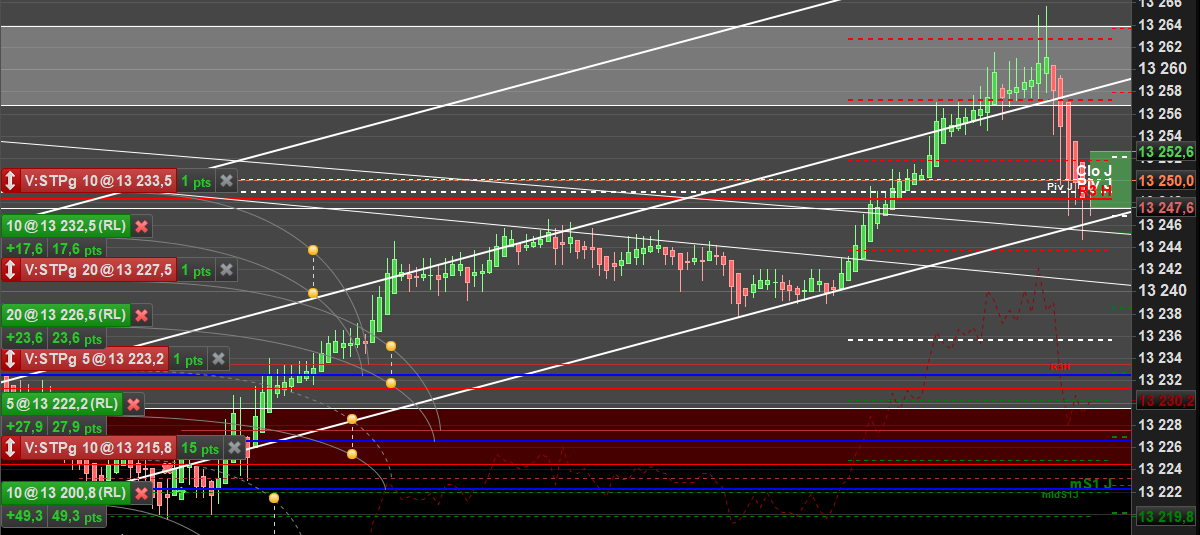Screen dimensions: 1200x535
Task: Close position 20@13 226,5 (RL) with red X
Action: coord(142,315)
